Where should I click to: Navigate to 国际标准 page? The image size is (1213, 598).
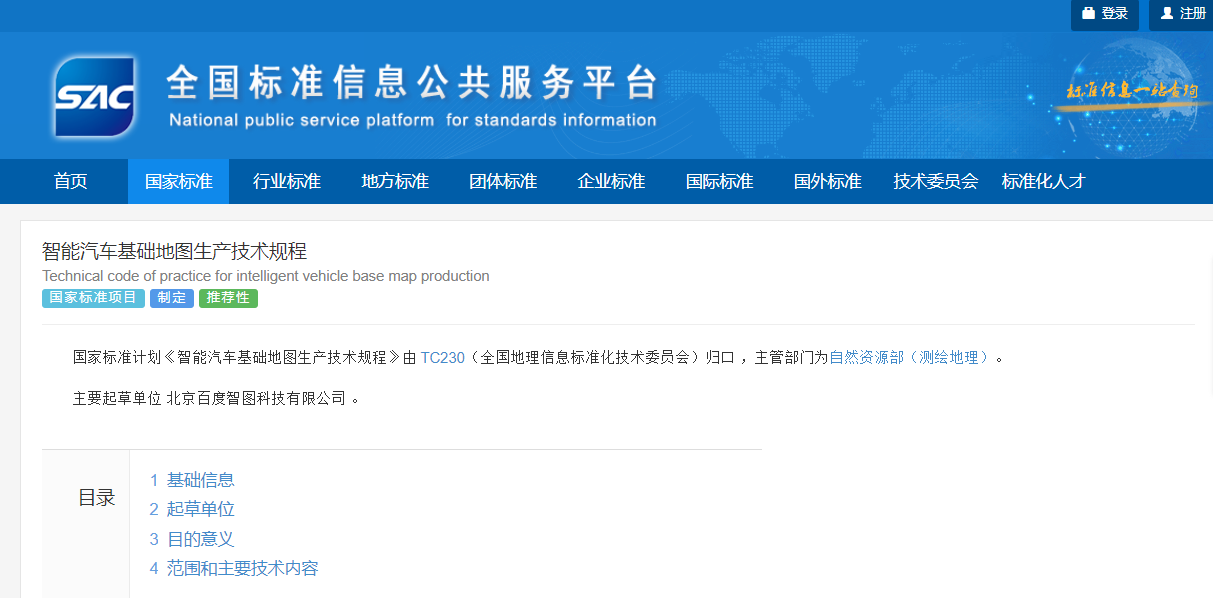pos(718,181)
